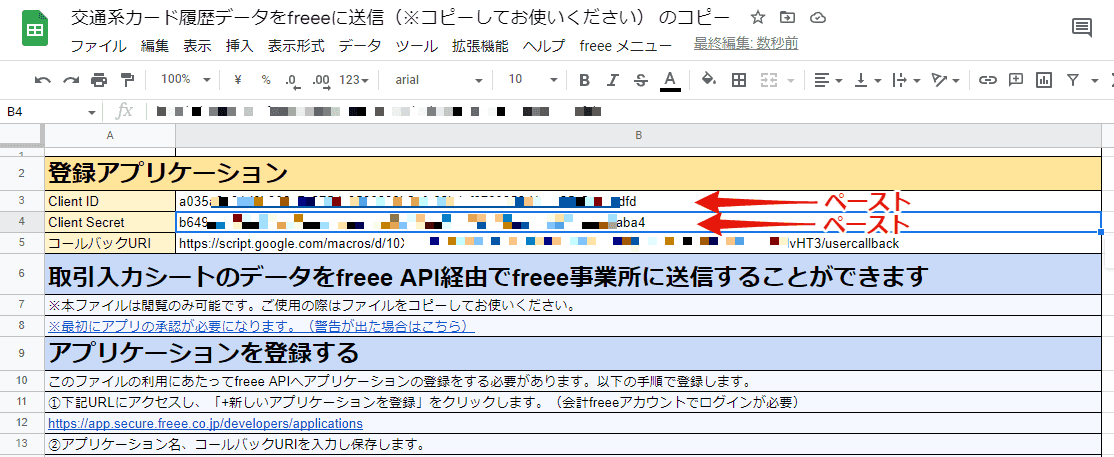The height and width of the screenshot is (457, 1114).
Task: Open the 挿入 menu
Action: (x=239, y=46)
